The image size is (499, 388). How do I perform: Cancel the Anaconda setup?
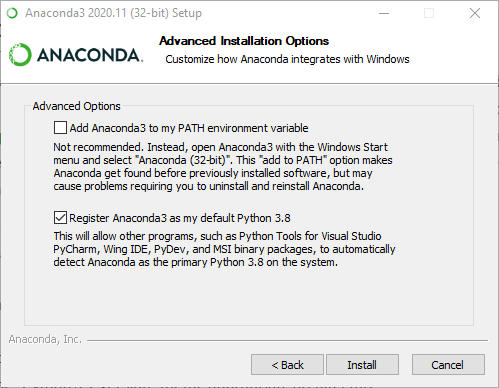coord(448,365)
